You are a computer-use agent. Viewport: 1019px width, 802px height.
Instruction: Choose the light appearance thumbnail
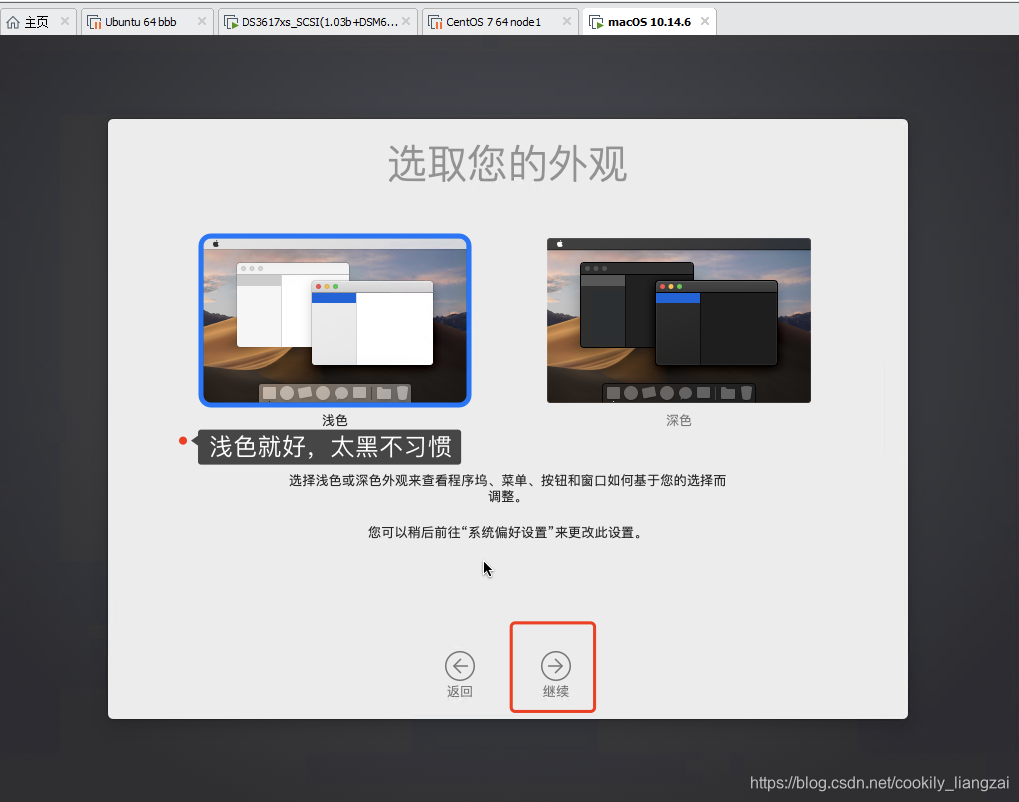[335, 320]
